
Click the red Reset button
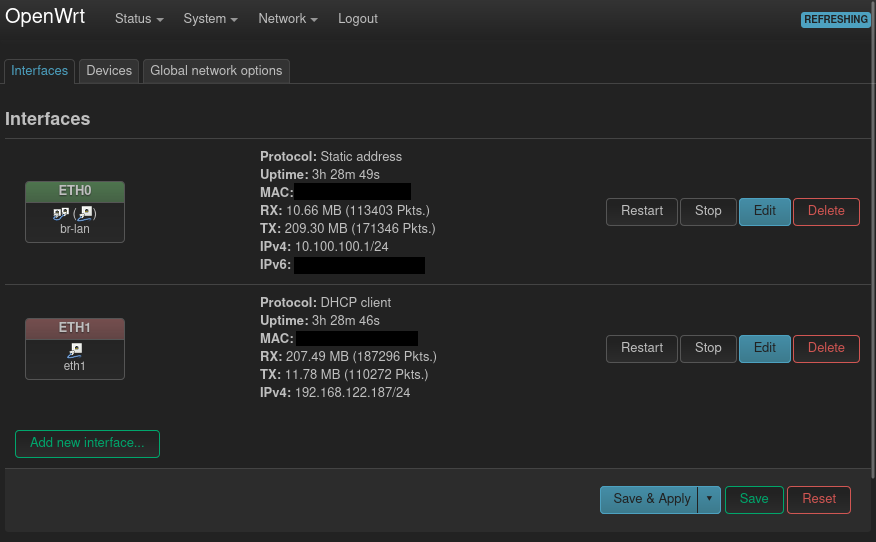point(819,499)
